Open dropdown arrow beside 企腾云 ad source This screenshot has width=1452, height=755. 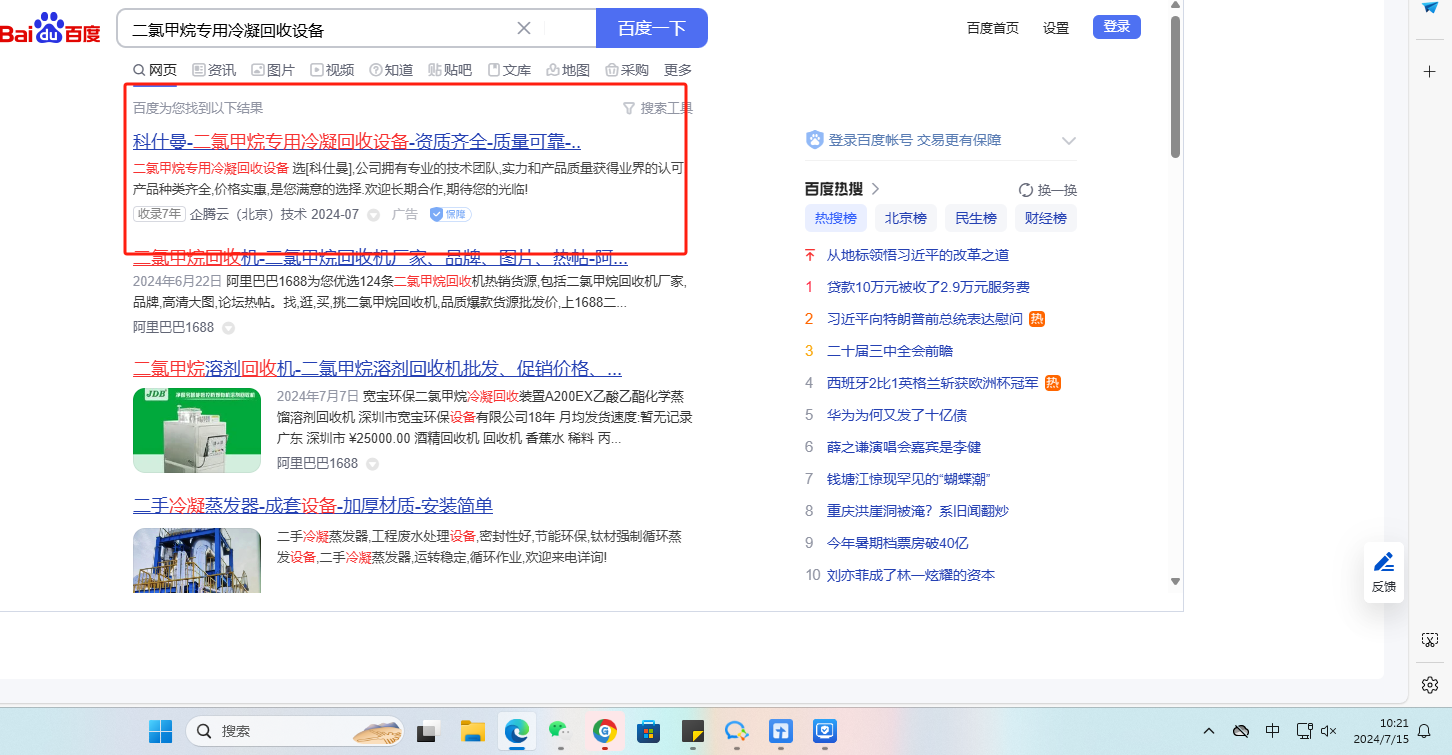(373, 215)
